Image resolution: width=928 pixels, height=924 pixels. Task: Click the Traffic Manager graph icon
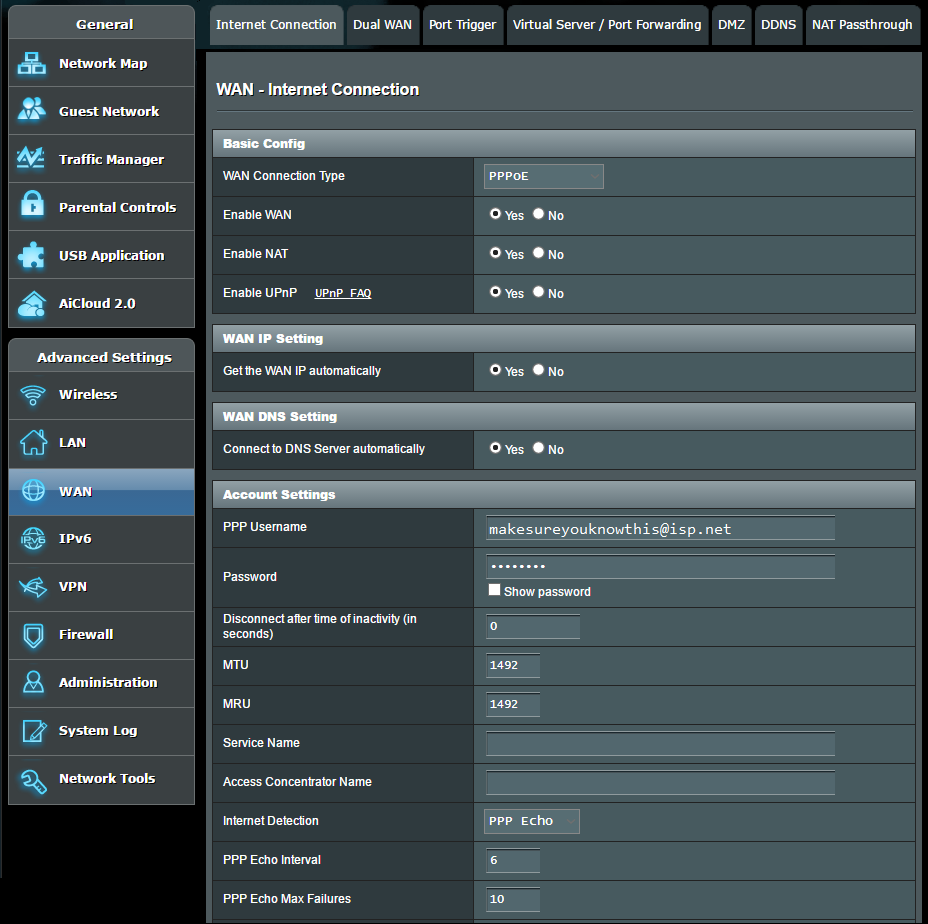tap(31, 158)
